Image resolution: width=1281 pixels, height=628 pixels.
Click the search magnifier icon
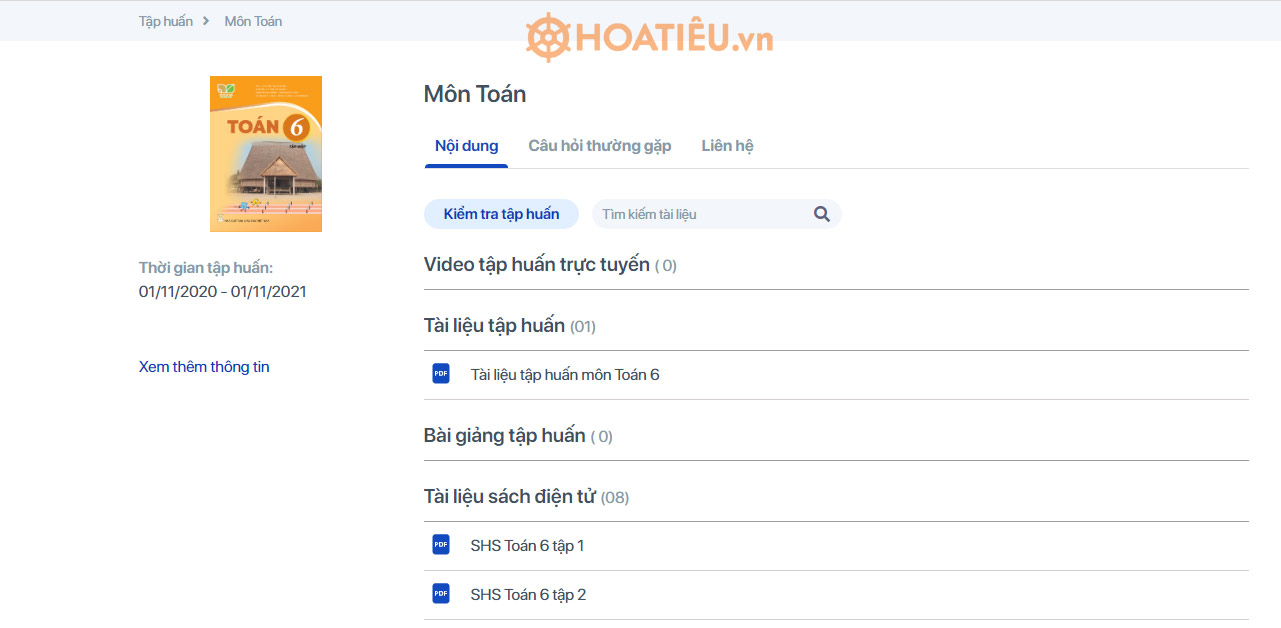pyautogui.click(x=821, y=213)
